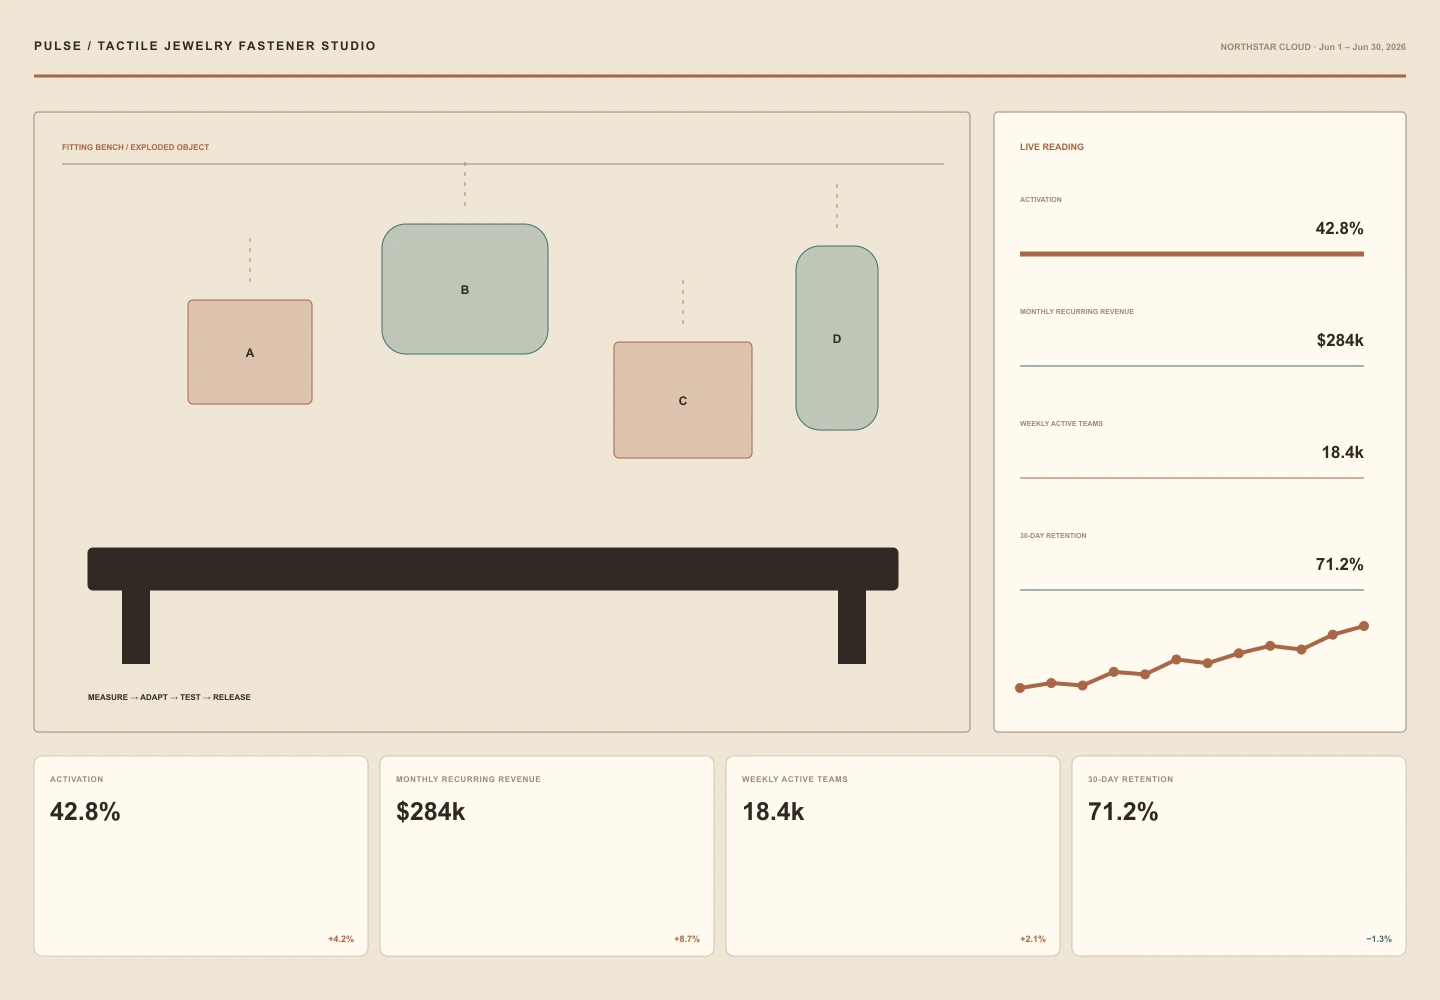Open the 30-Day Retention bottom card

1239,856
